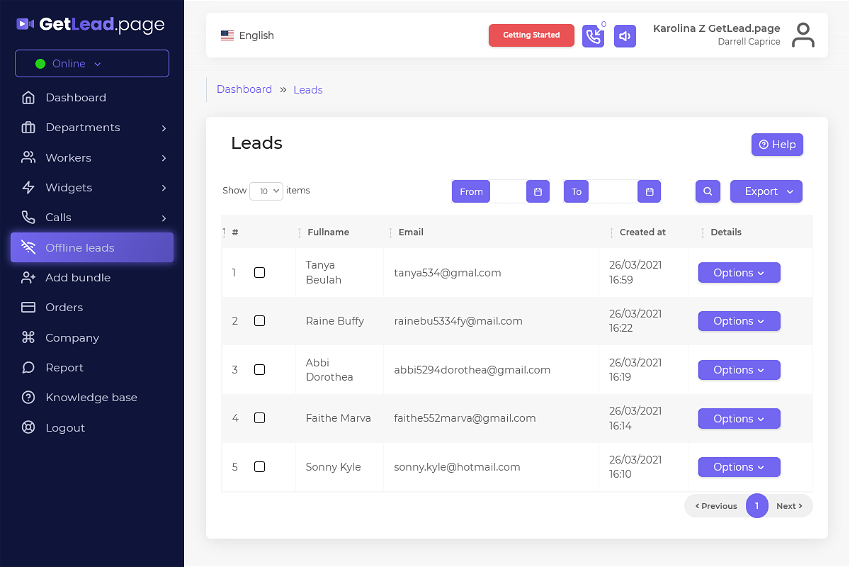Check the box next to Sonny Kyle

tap(260, 467)
